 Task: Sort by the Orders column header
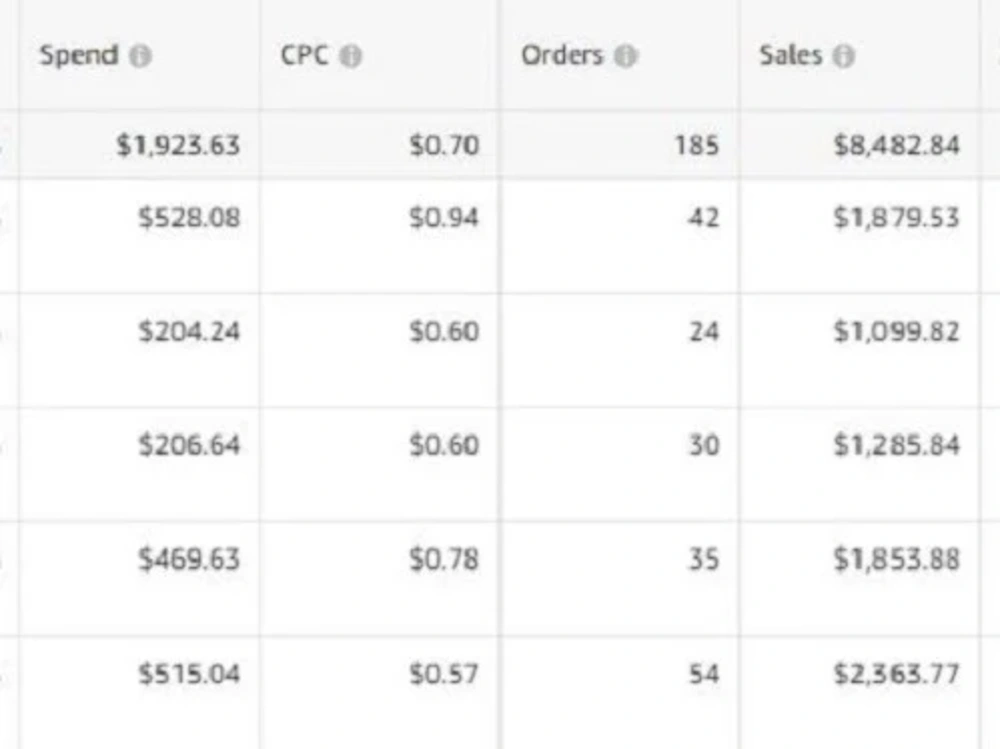[x=562, y=56]
